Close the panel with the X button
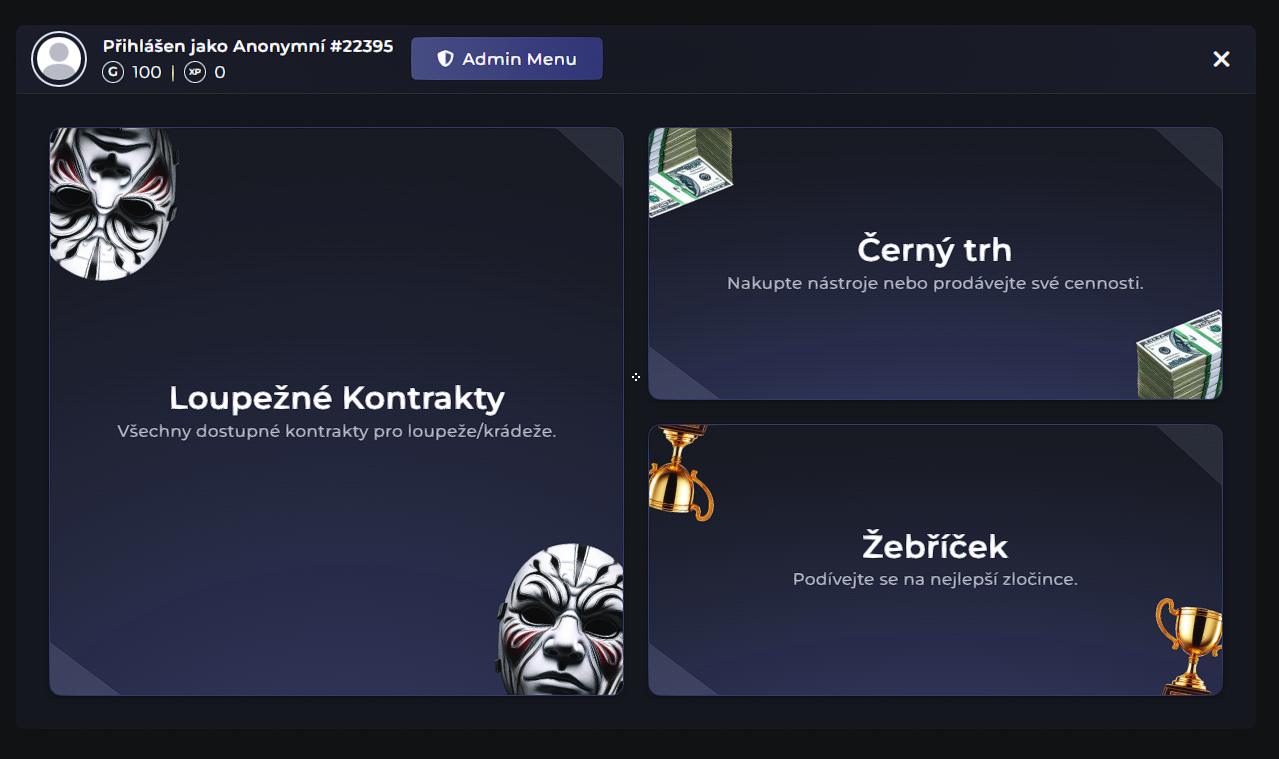 pos(1221,59)
